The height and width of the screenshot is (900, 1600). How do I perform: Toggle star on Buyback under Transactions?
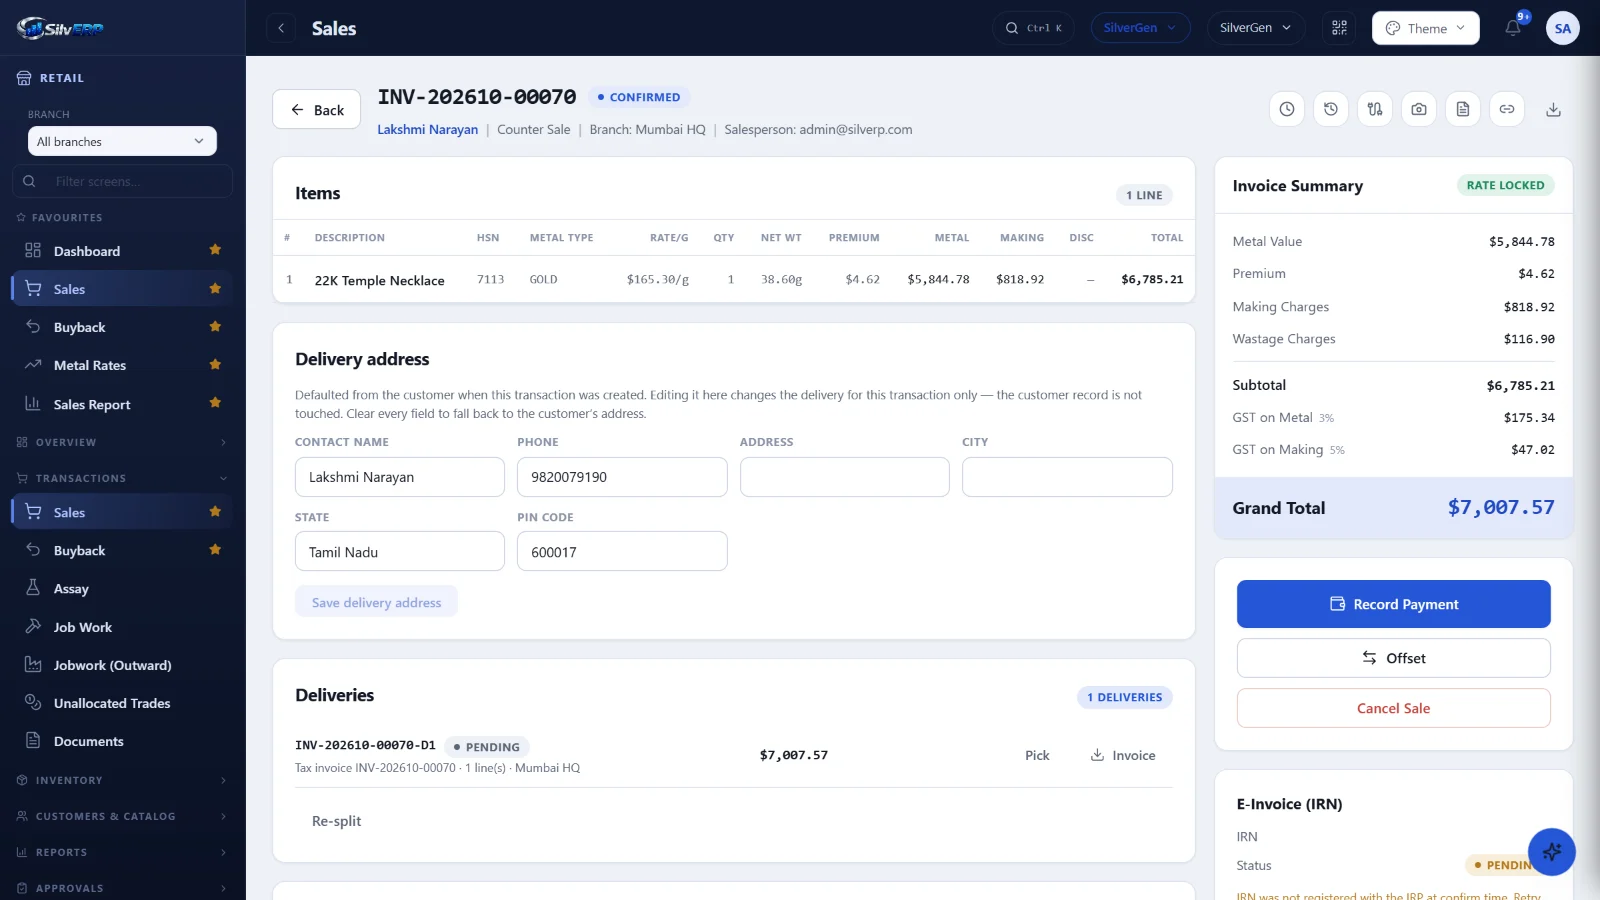click(214, 550)
